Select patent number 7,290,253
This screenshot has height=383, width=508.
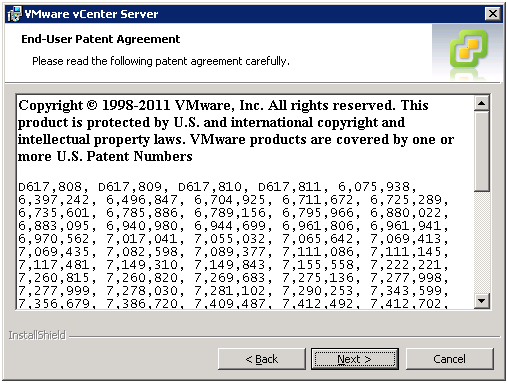[x=318, y=291]
